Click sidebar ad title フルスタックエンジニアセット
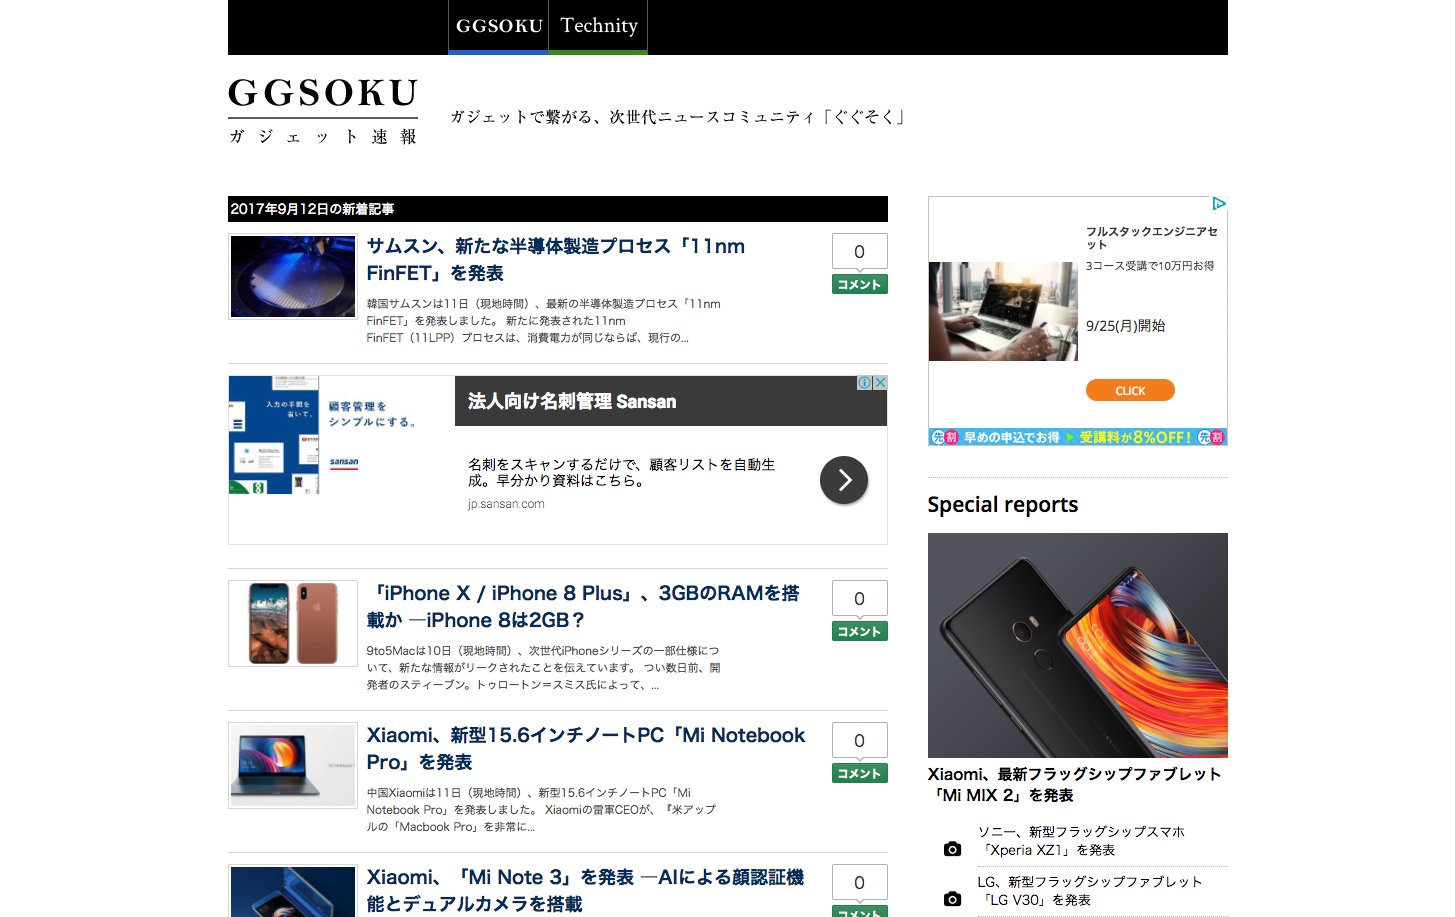Screen dimensions: 1455x917 point(1152,237)
